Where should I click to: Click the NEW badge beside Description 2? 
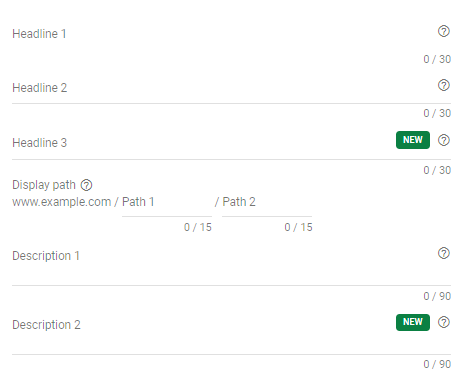coord(413,322)
